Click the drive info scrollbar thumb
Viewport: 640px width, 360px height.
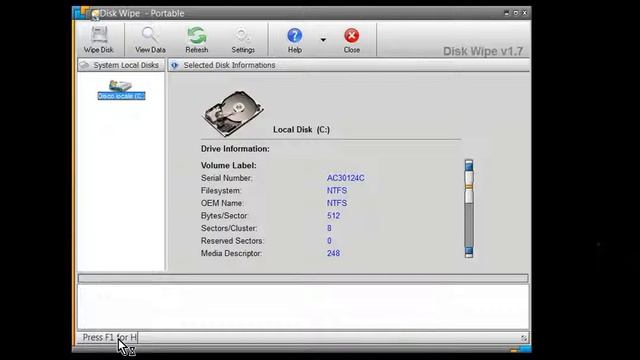click(x=469, y=187)
